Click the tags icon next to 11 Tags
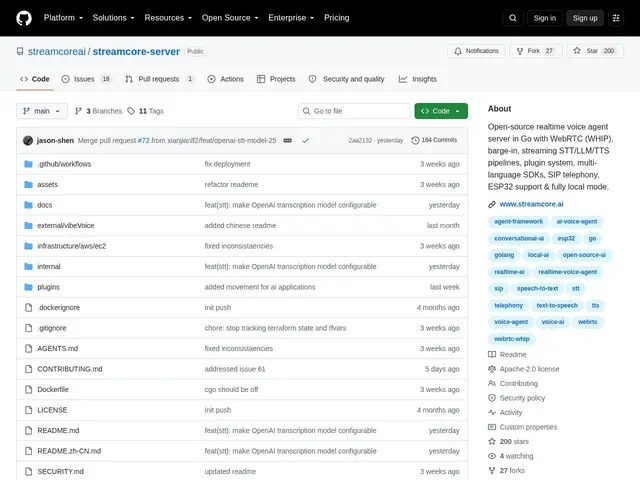 131,111
